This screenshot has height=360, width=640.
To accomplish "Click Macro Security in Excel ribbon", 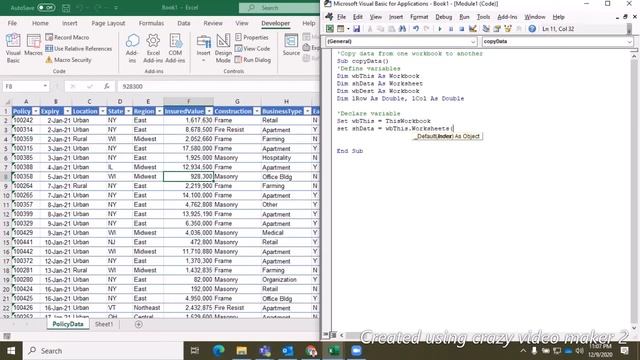I will 68,60.
